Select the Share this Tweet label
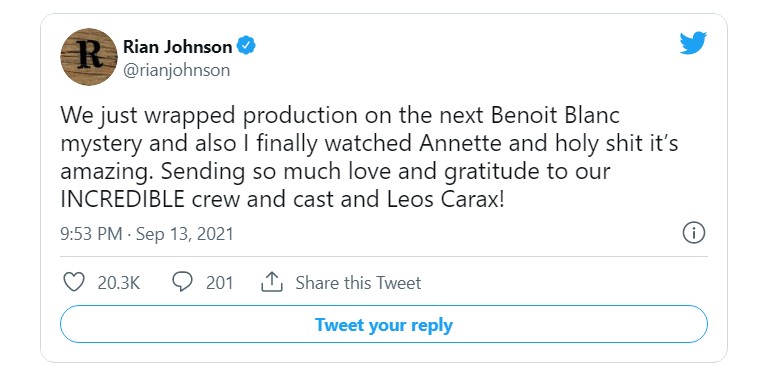Image resolution: width=767 pixels, height=381 pixels. coord(358,283)
